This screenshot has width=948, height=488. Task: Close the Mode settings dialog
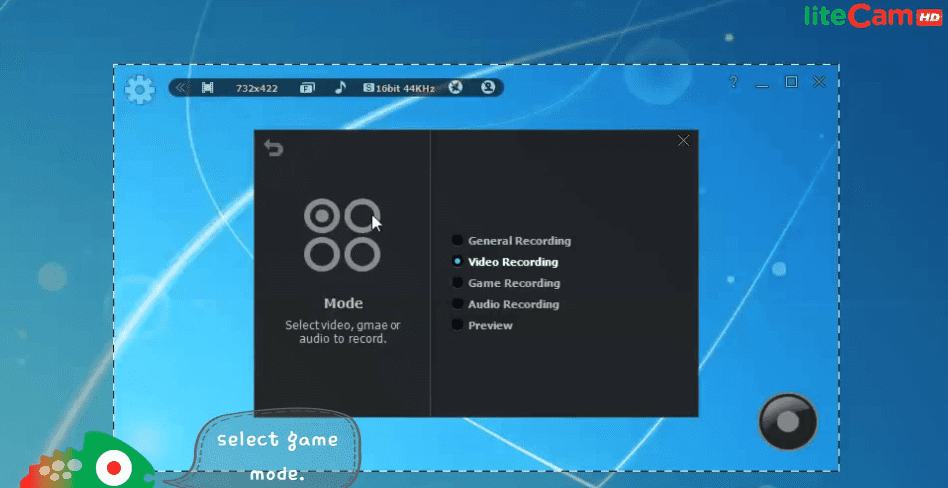coord(683,140)
